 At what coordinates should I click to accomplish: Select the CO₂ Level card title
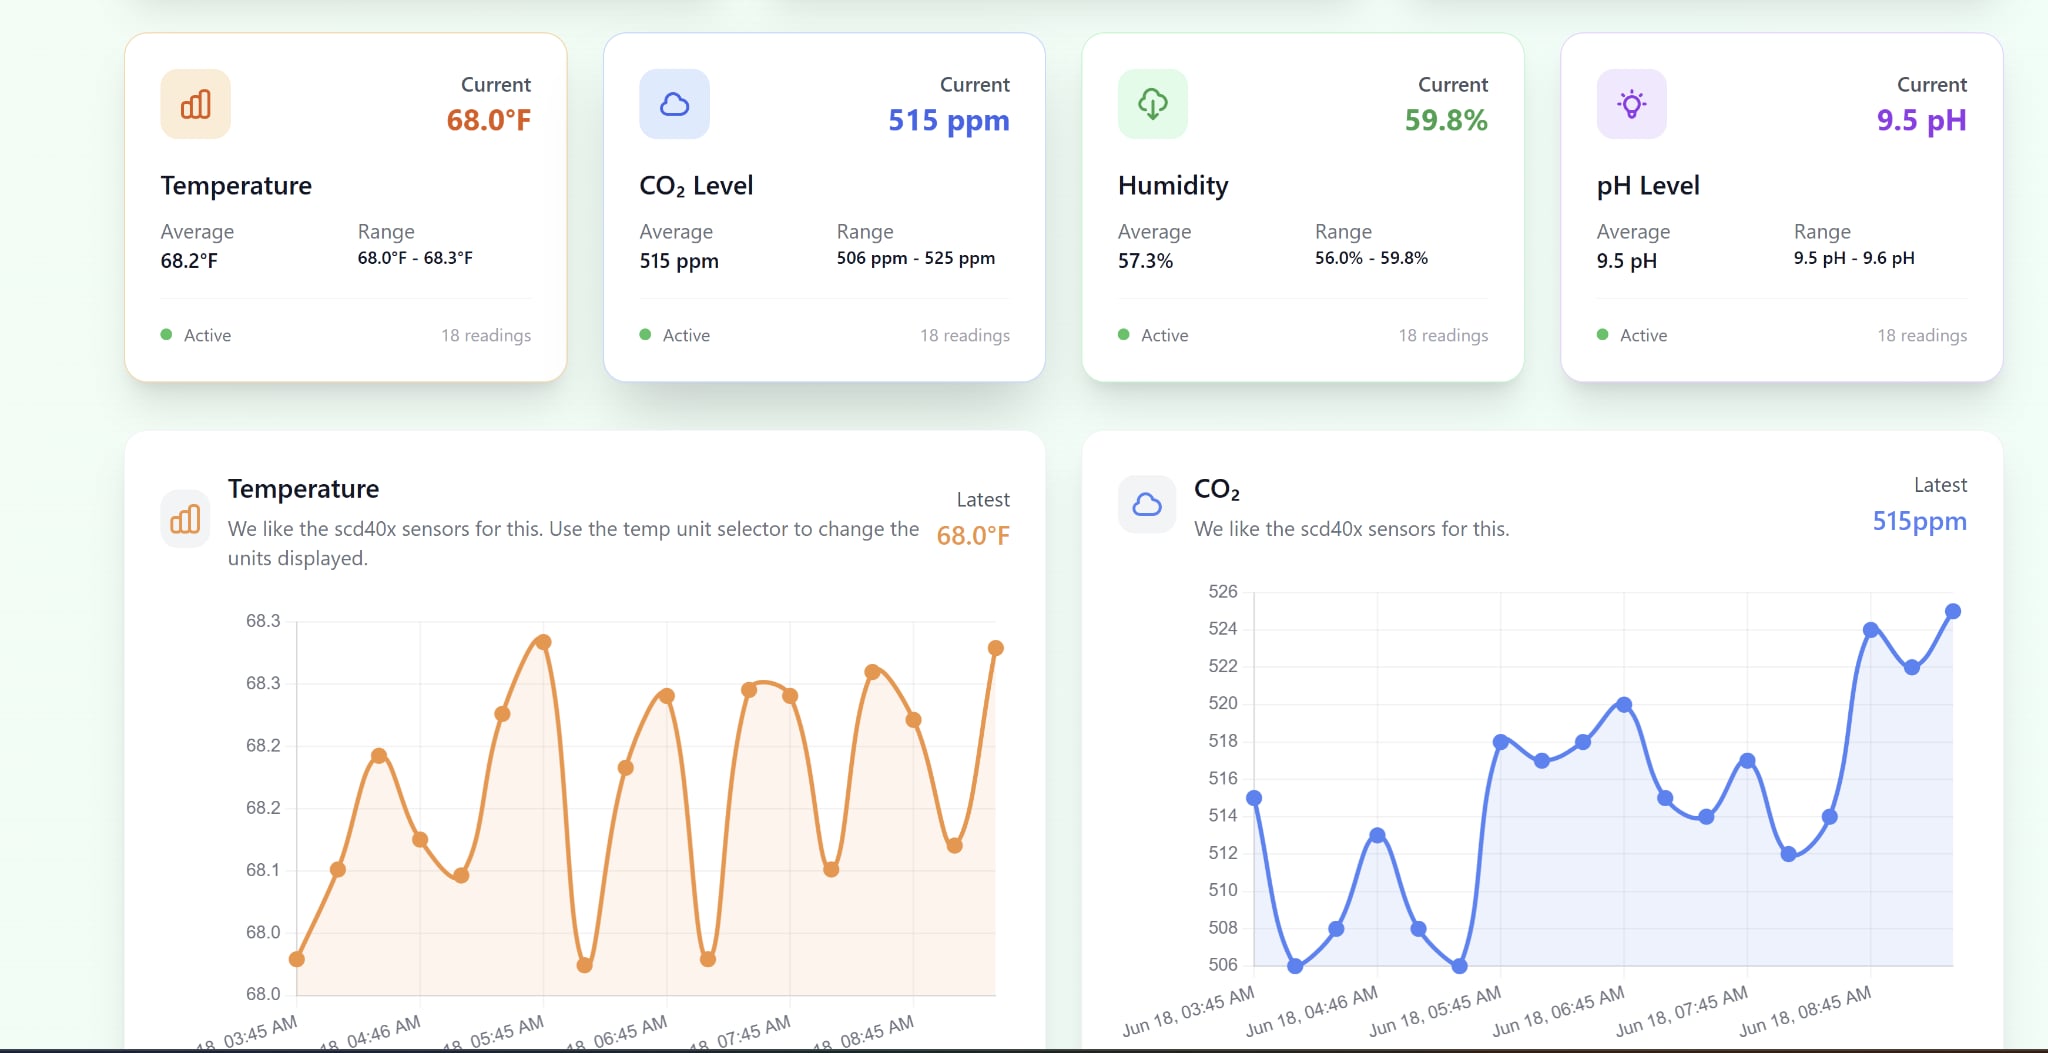[696, 185]
